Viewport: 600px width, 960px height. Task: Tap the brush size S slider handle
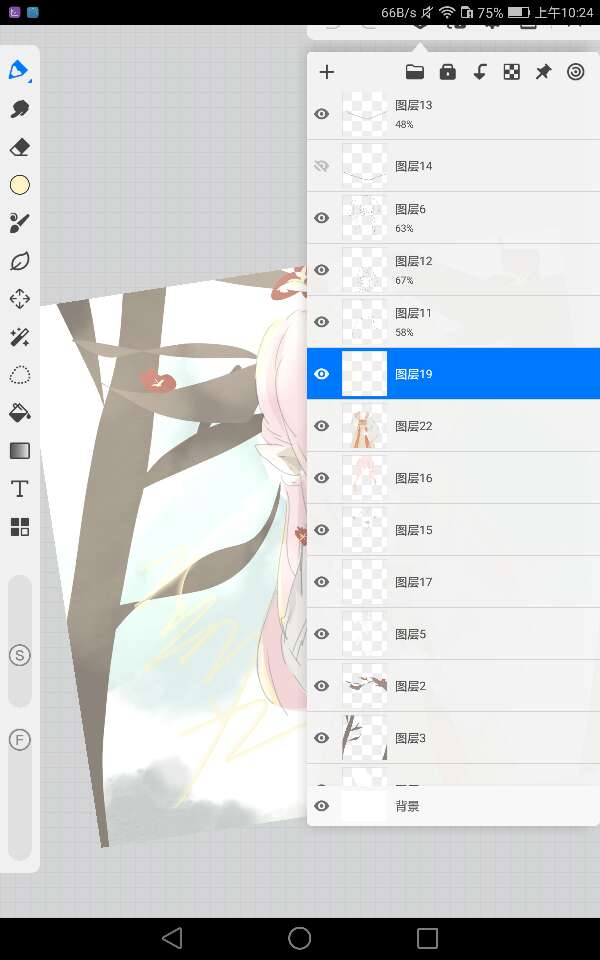tap(19, 655)
